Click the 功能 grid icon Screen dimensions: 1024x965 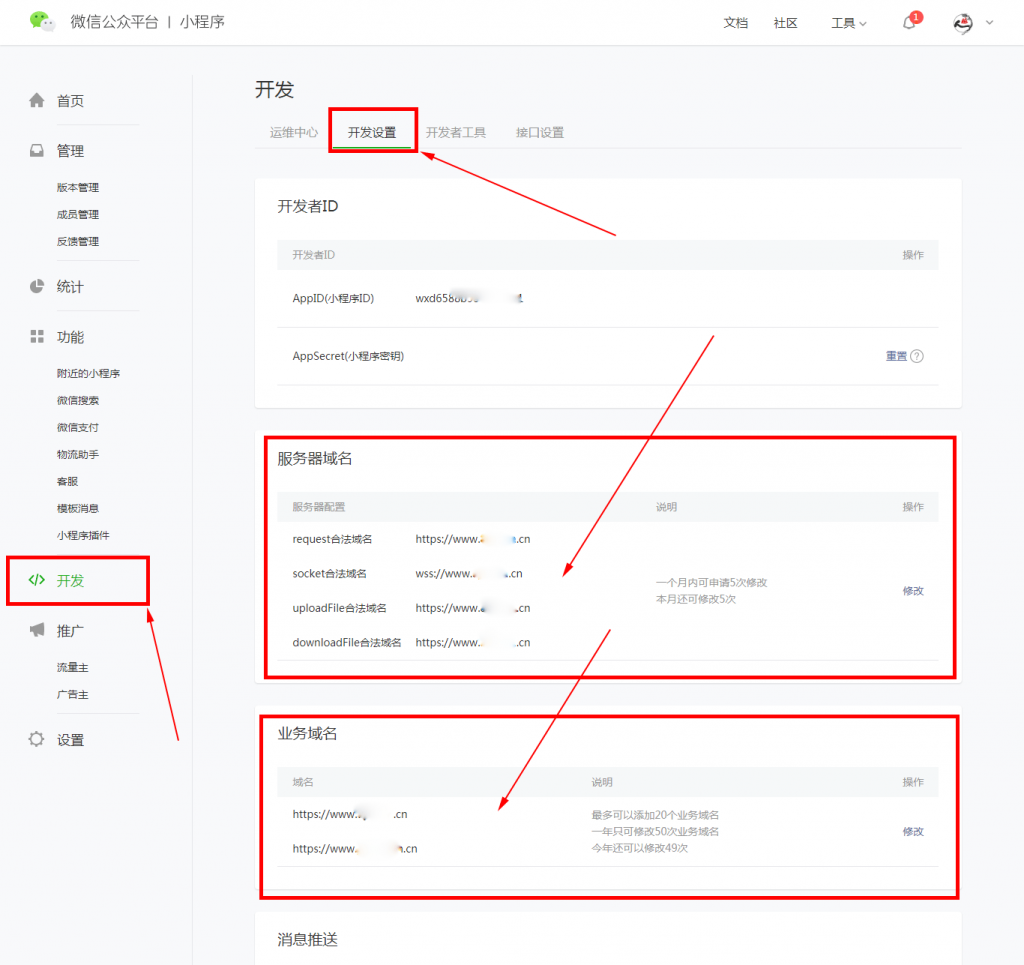37,337
